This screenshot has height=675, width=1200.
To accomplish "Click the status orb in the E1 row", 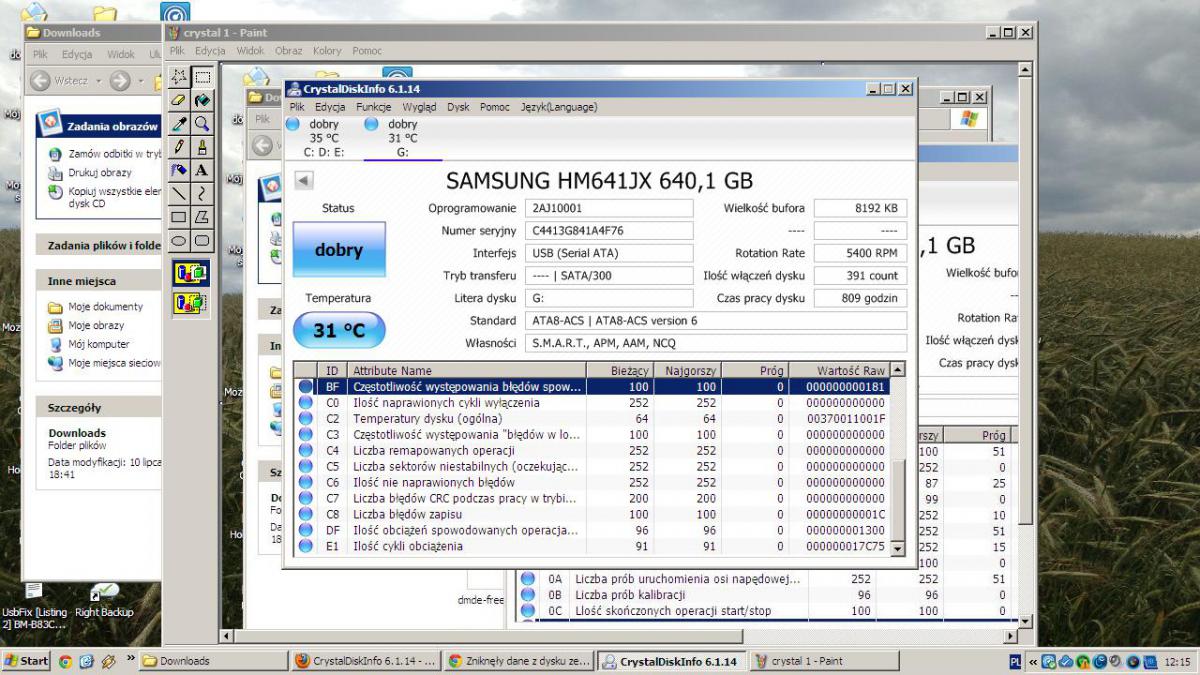I will tap(305, 546).
